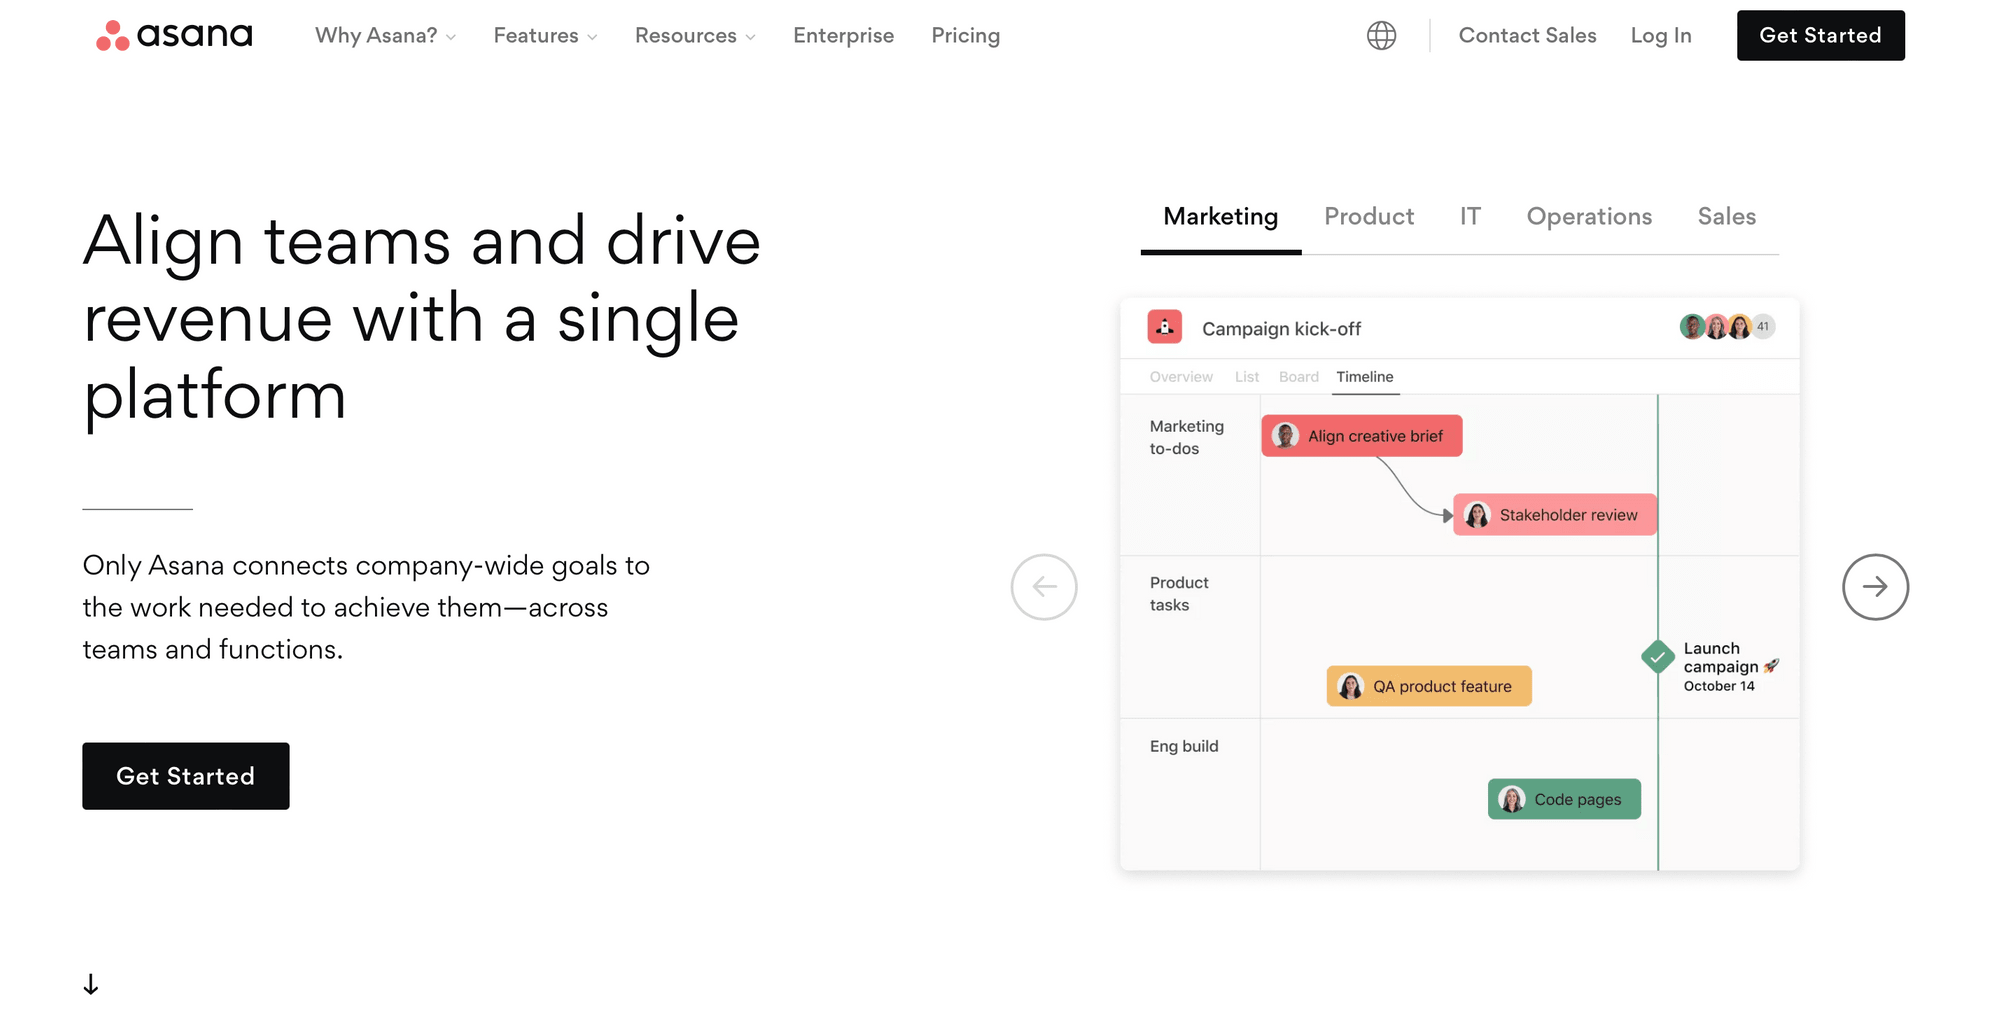Screen dimensions: 2000x1033
Task: Open the Resources dropdown
Action: (695, 36)
